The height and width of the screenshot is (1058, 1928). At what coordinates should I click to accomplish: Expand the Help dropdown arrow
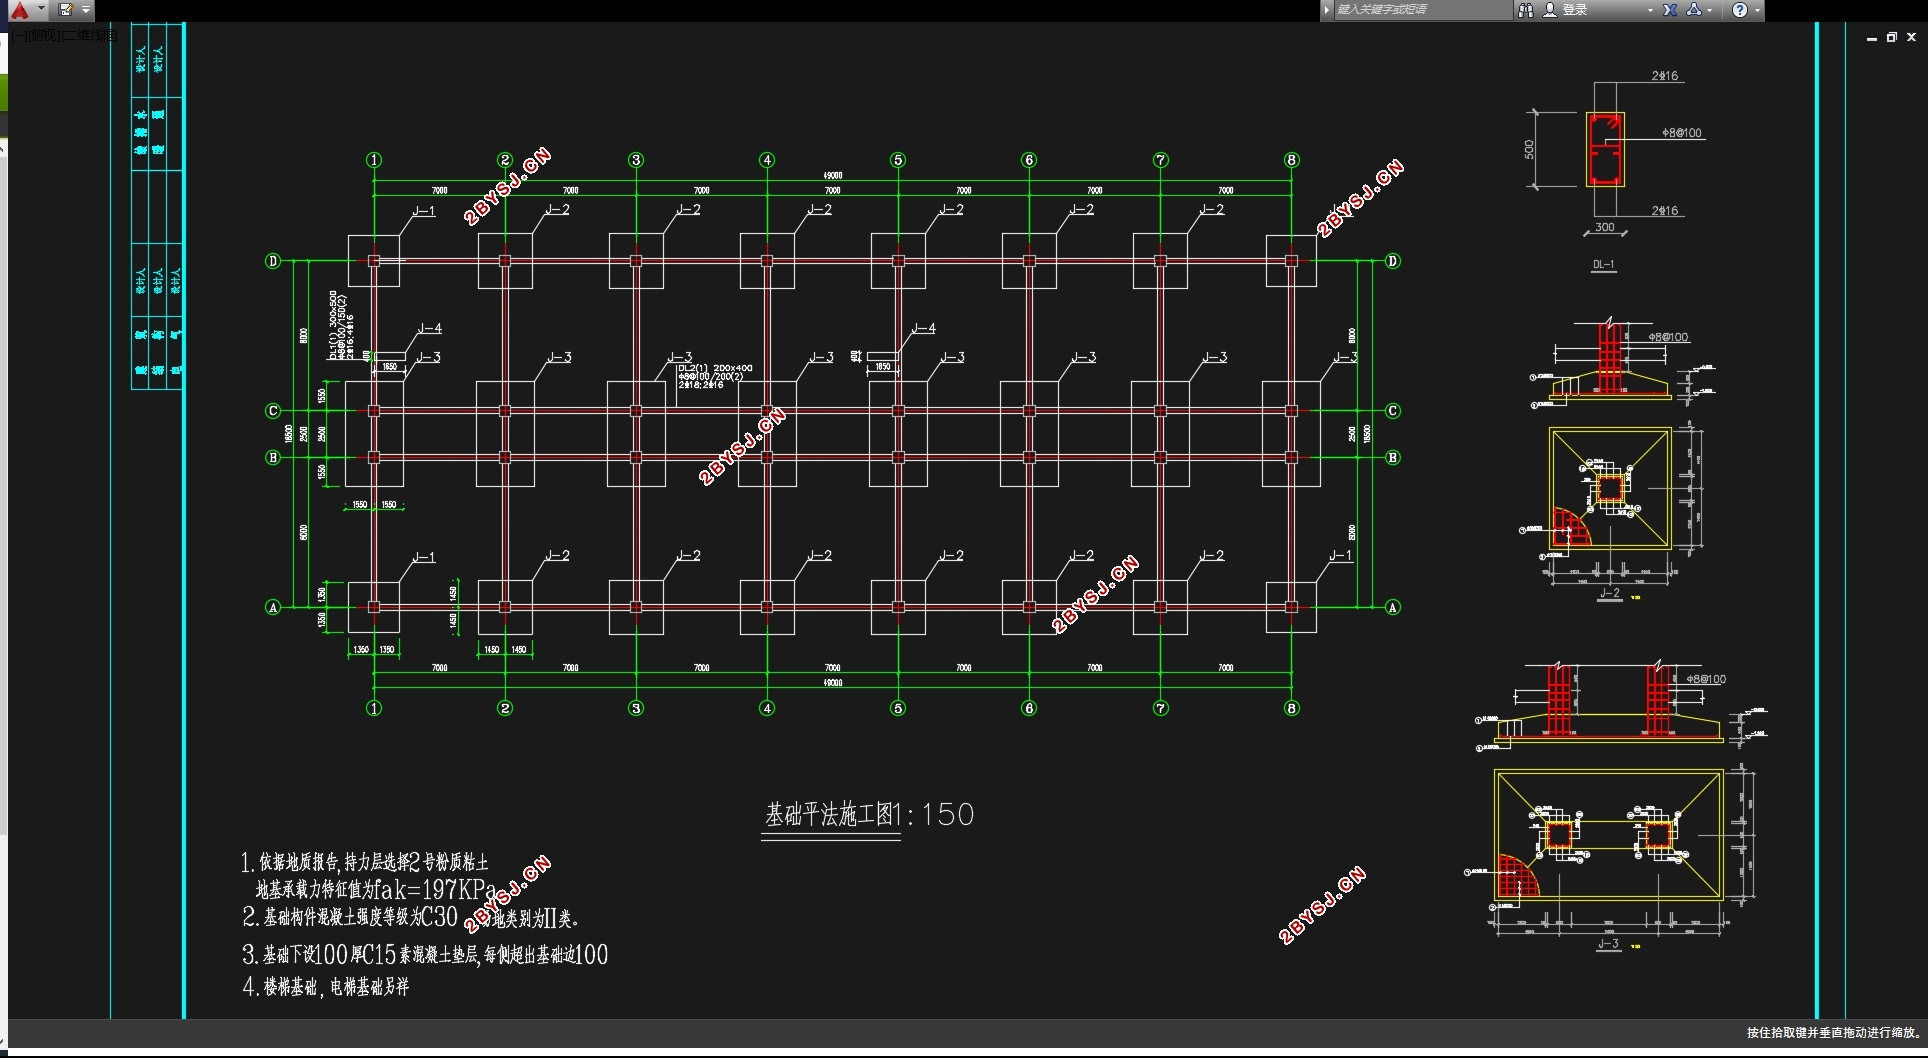click(x=1757, y=10)
